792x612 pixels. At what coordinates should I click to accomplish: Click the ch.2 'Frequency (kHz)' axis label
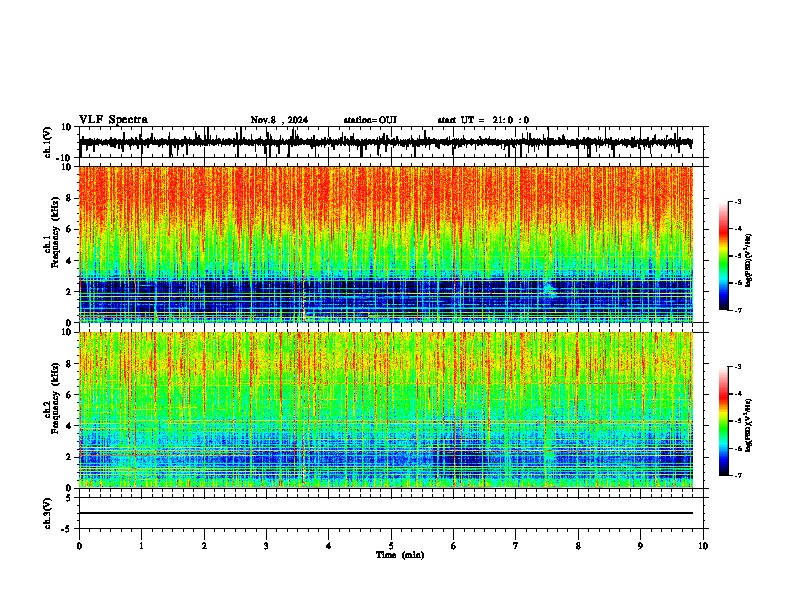pos(54,397)
